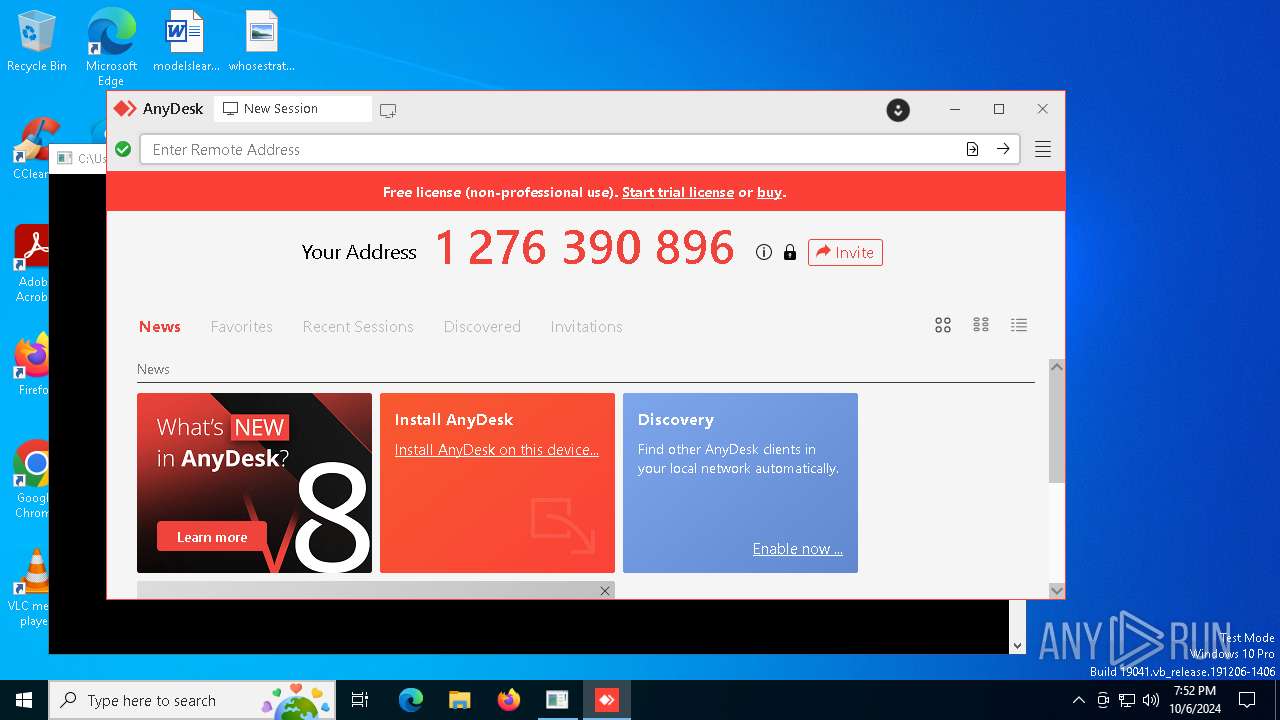The image size is (1280, 720).
Task: Open the Recent Sessions tab
Action: 358,327
